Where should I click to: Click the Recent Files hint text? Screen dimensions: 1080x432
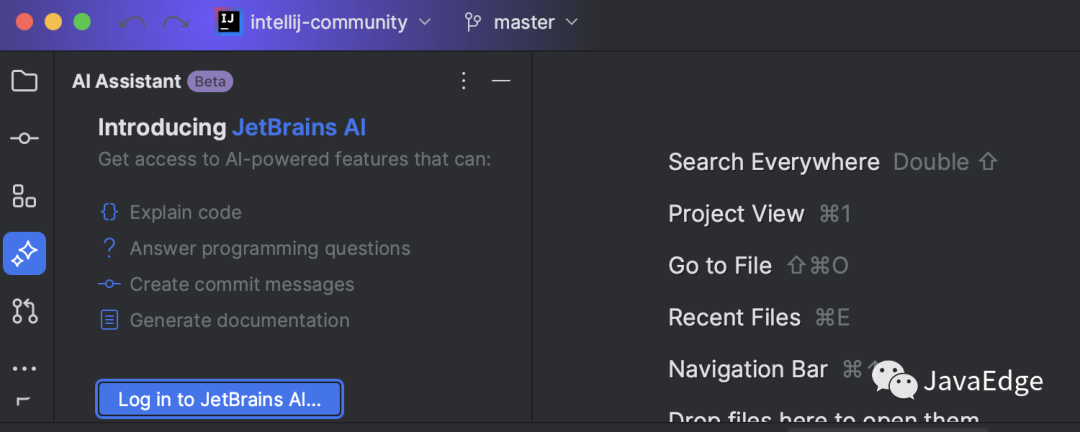pos(734,317)
